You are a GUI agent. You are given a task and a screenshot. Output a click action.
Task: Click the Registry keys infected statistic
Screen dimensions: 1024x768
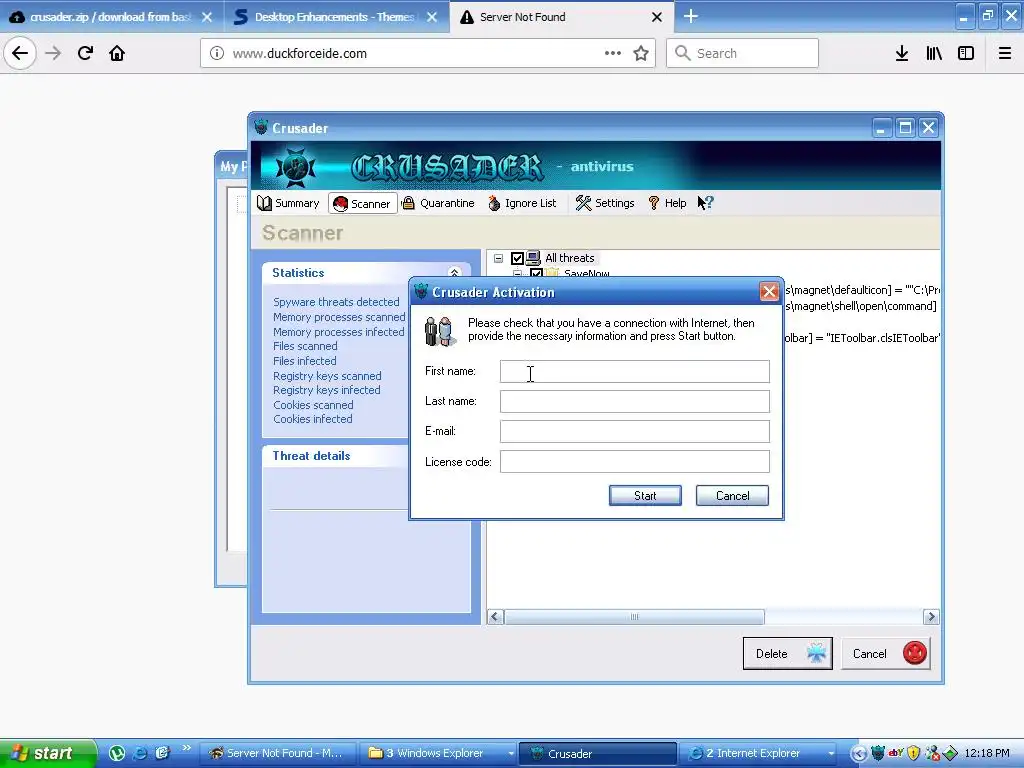coord(327,390)
